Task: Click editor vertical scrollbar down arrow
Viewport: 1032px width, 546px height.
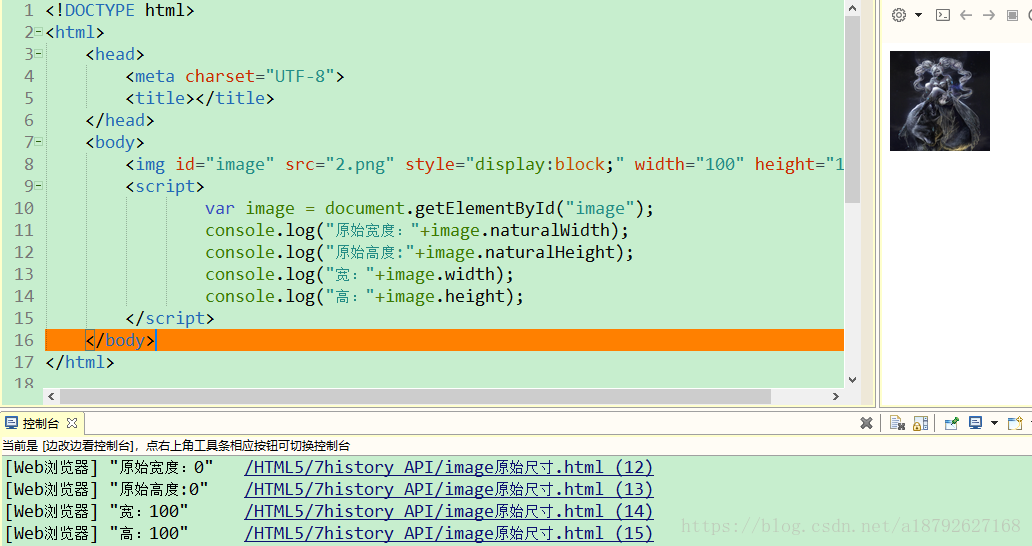Action: pyautogui.click(x=852, y=380)
